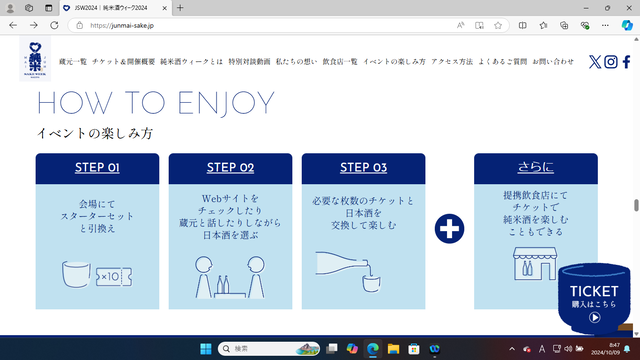Open 私たちの想い navigation item
This screenshot has height=360, width=640.
pos(296,62)
